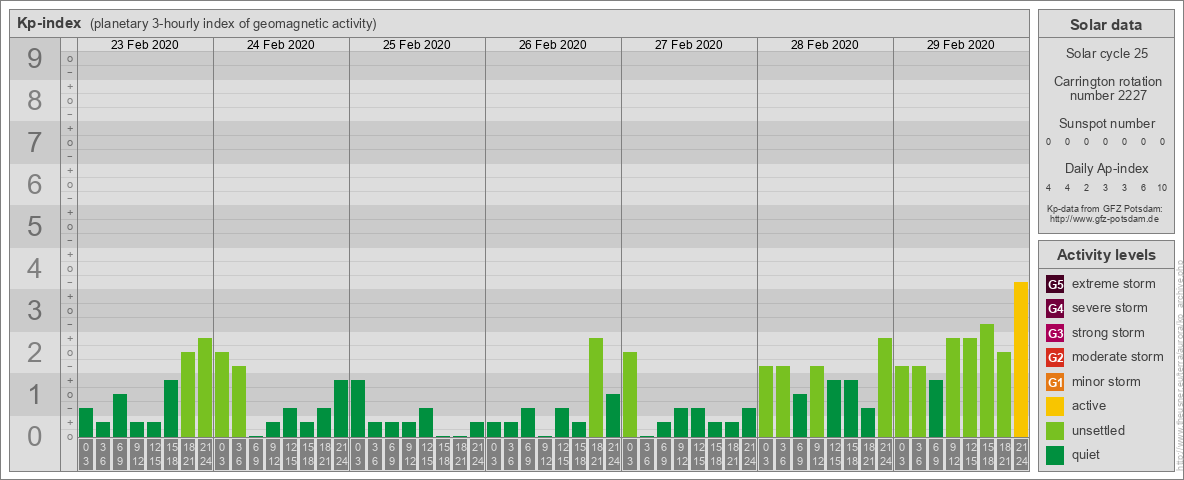Click the G2 moderate storm badge
Viewport: 1184px width, 480px height.
(x=1055, y=357)
